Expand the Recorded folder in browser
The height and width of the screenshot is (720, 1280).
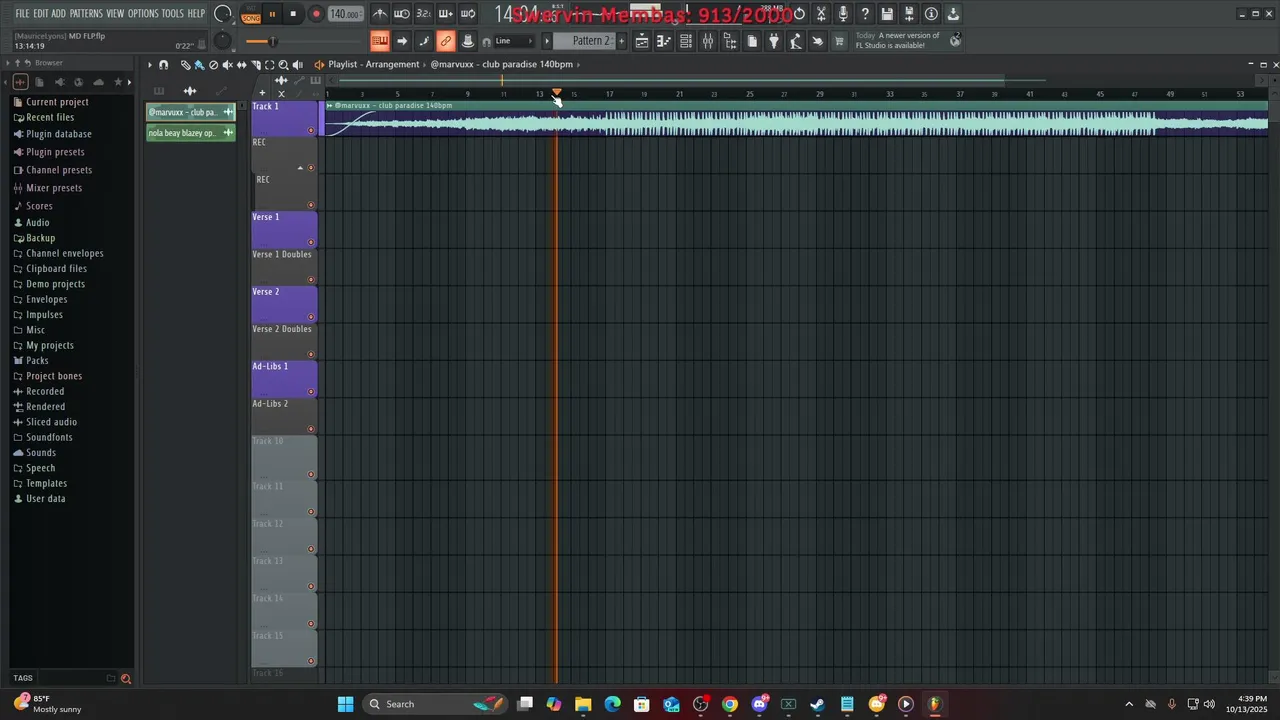click(x=45, y=392)
